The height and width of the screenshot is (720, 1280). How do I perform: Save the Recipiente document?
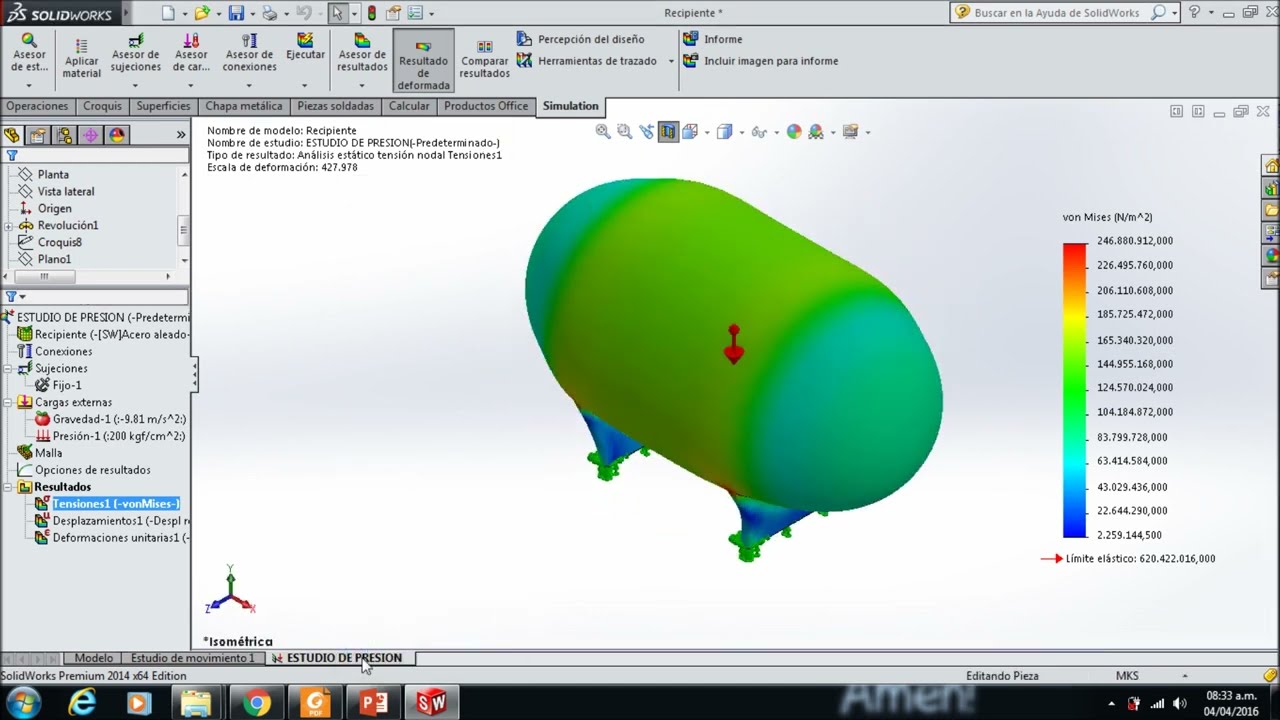[x=236, y=13]
